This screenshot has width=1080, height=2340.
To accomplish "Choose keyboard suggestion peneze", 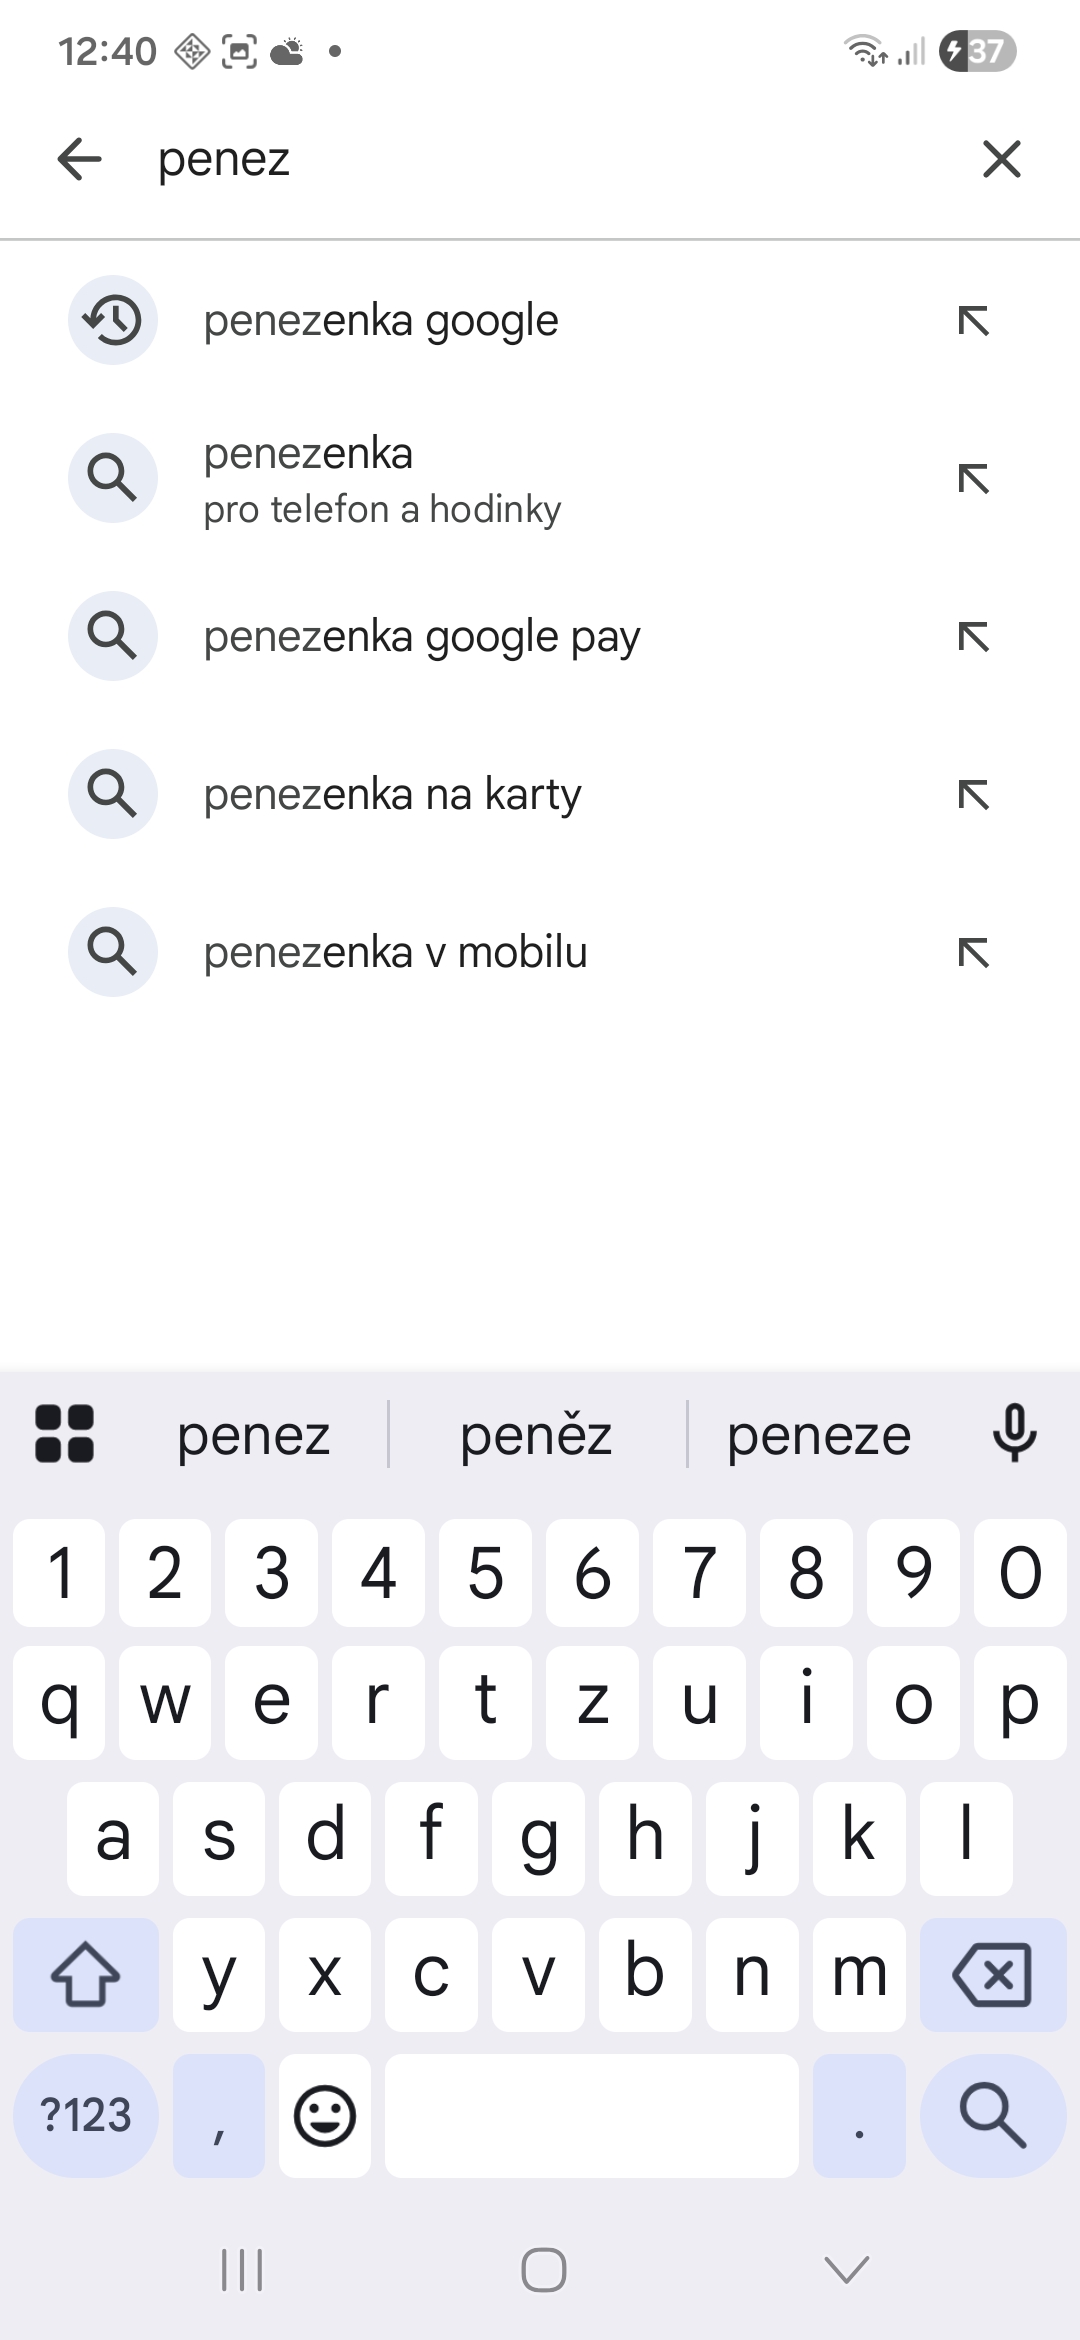I will (818, 1436).
